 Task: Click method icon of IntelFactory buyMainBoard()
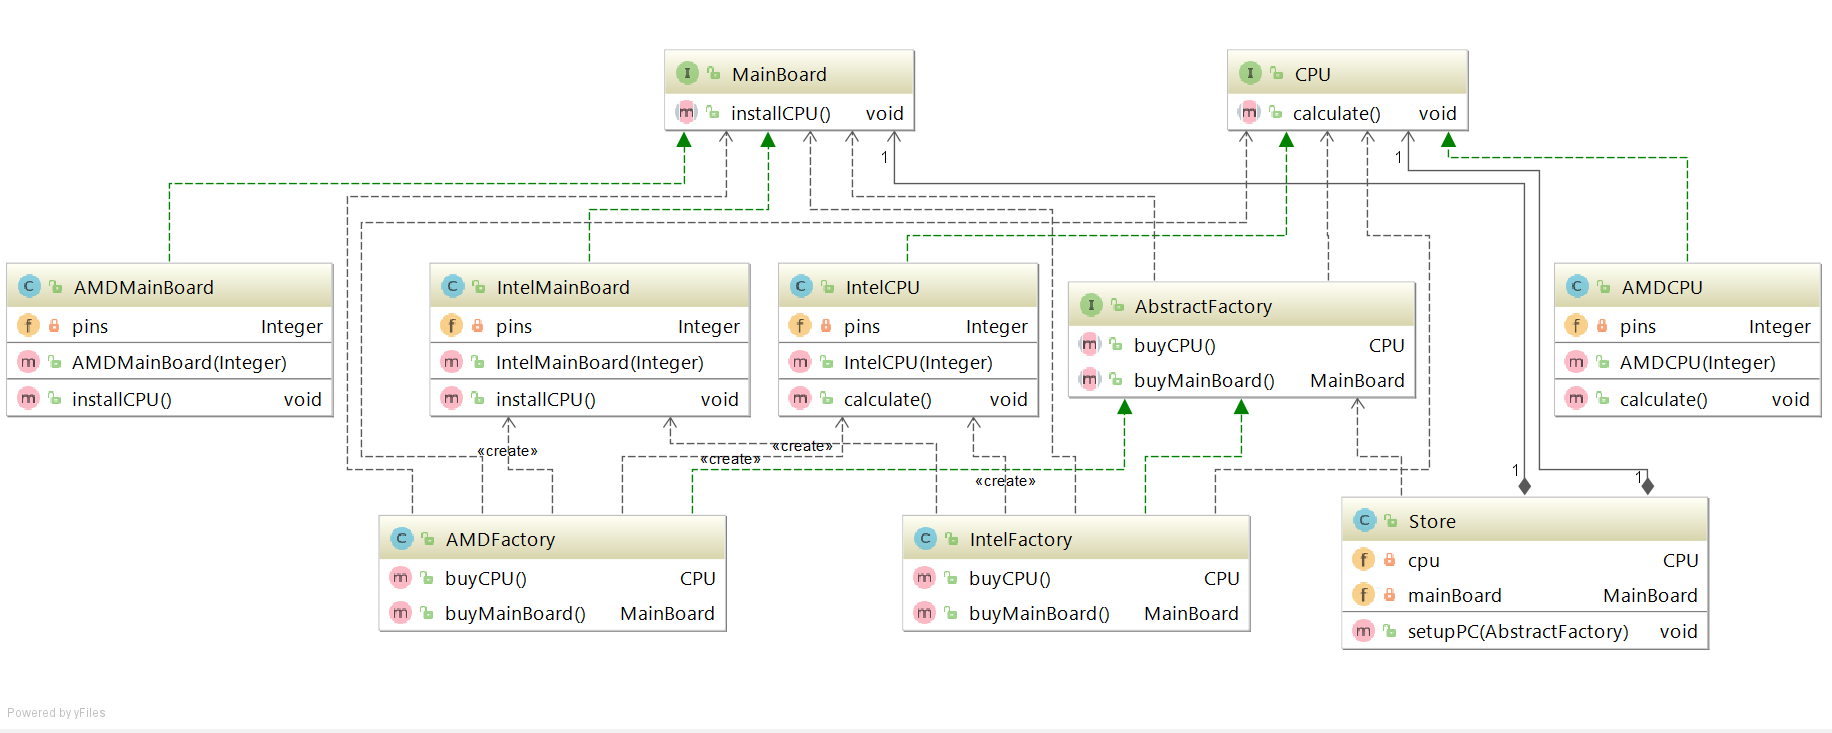[924, 613]
